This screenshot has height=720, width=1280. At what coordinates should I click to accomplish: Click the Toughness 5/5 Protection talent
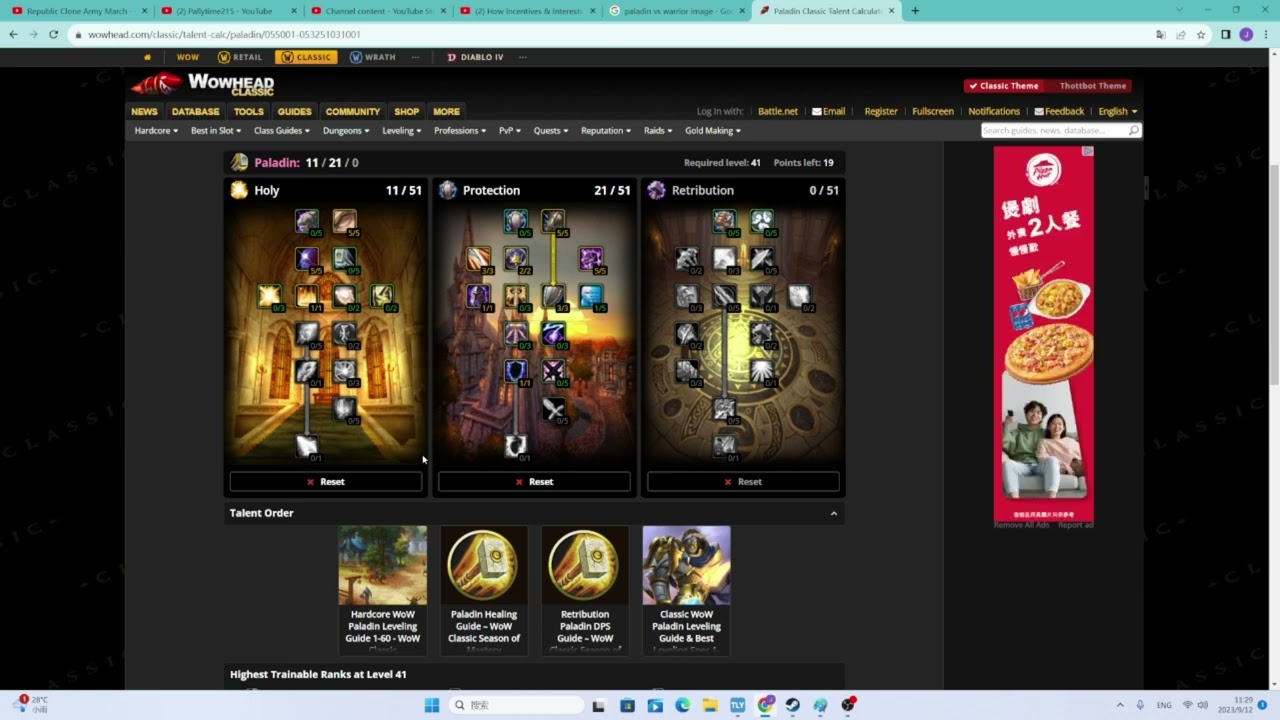(591, 259)
